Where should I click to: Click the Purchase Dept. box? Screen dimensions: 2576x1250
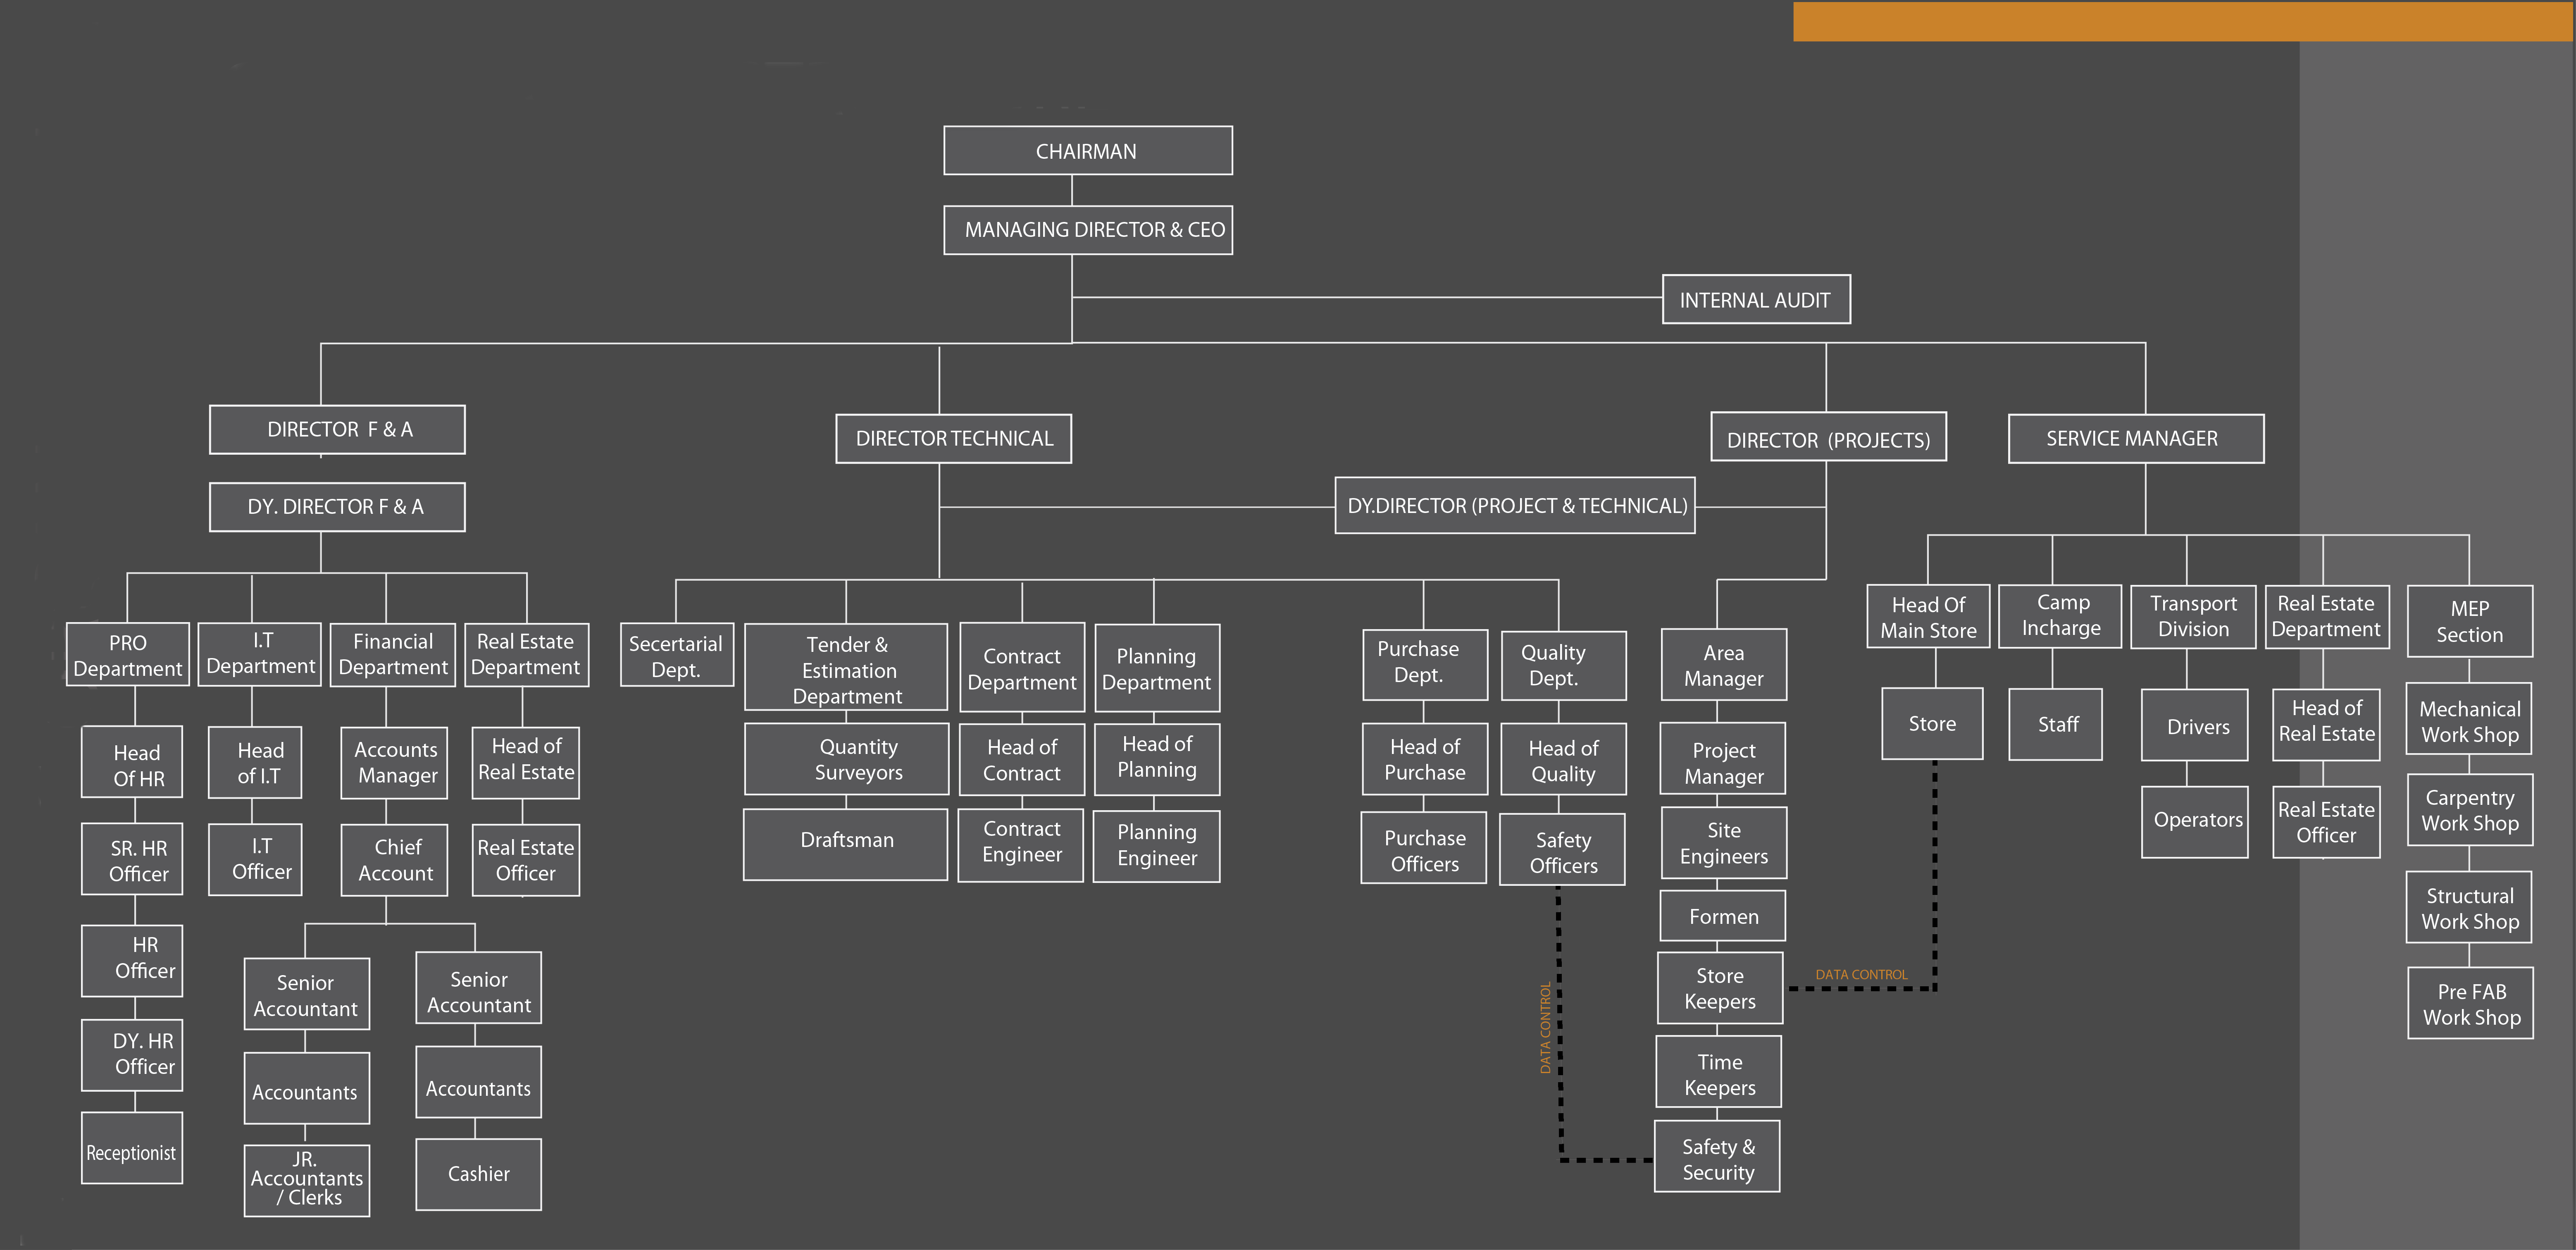pyautogui.click(x=1425, y=665)
